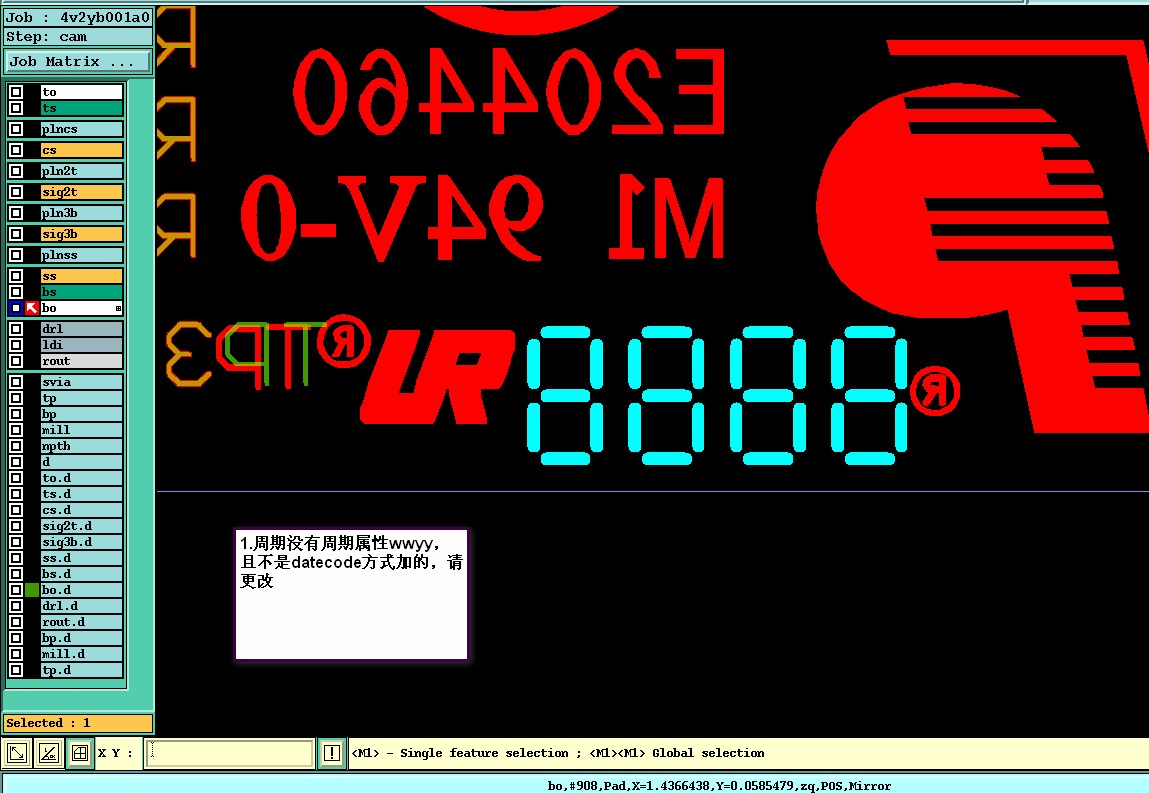Select the to.d layer name
This screenshot has width=1149, height=793.
tap(81, 478)
